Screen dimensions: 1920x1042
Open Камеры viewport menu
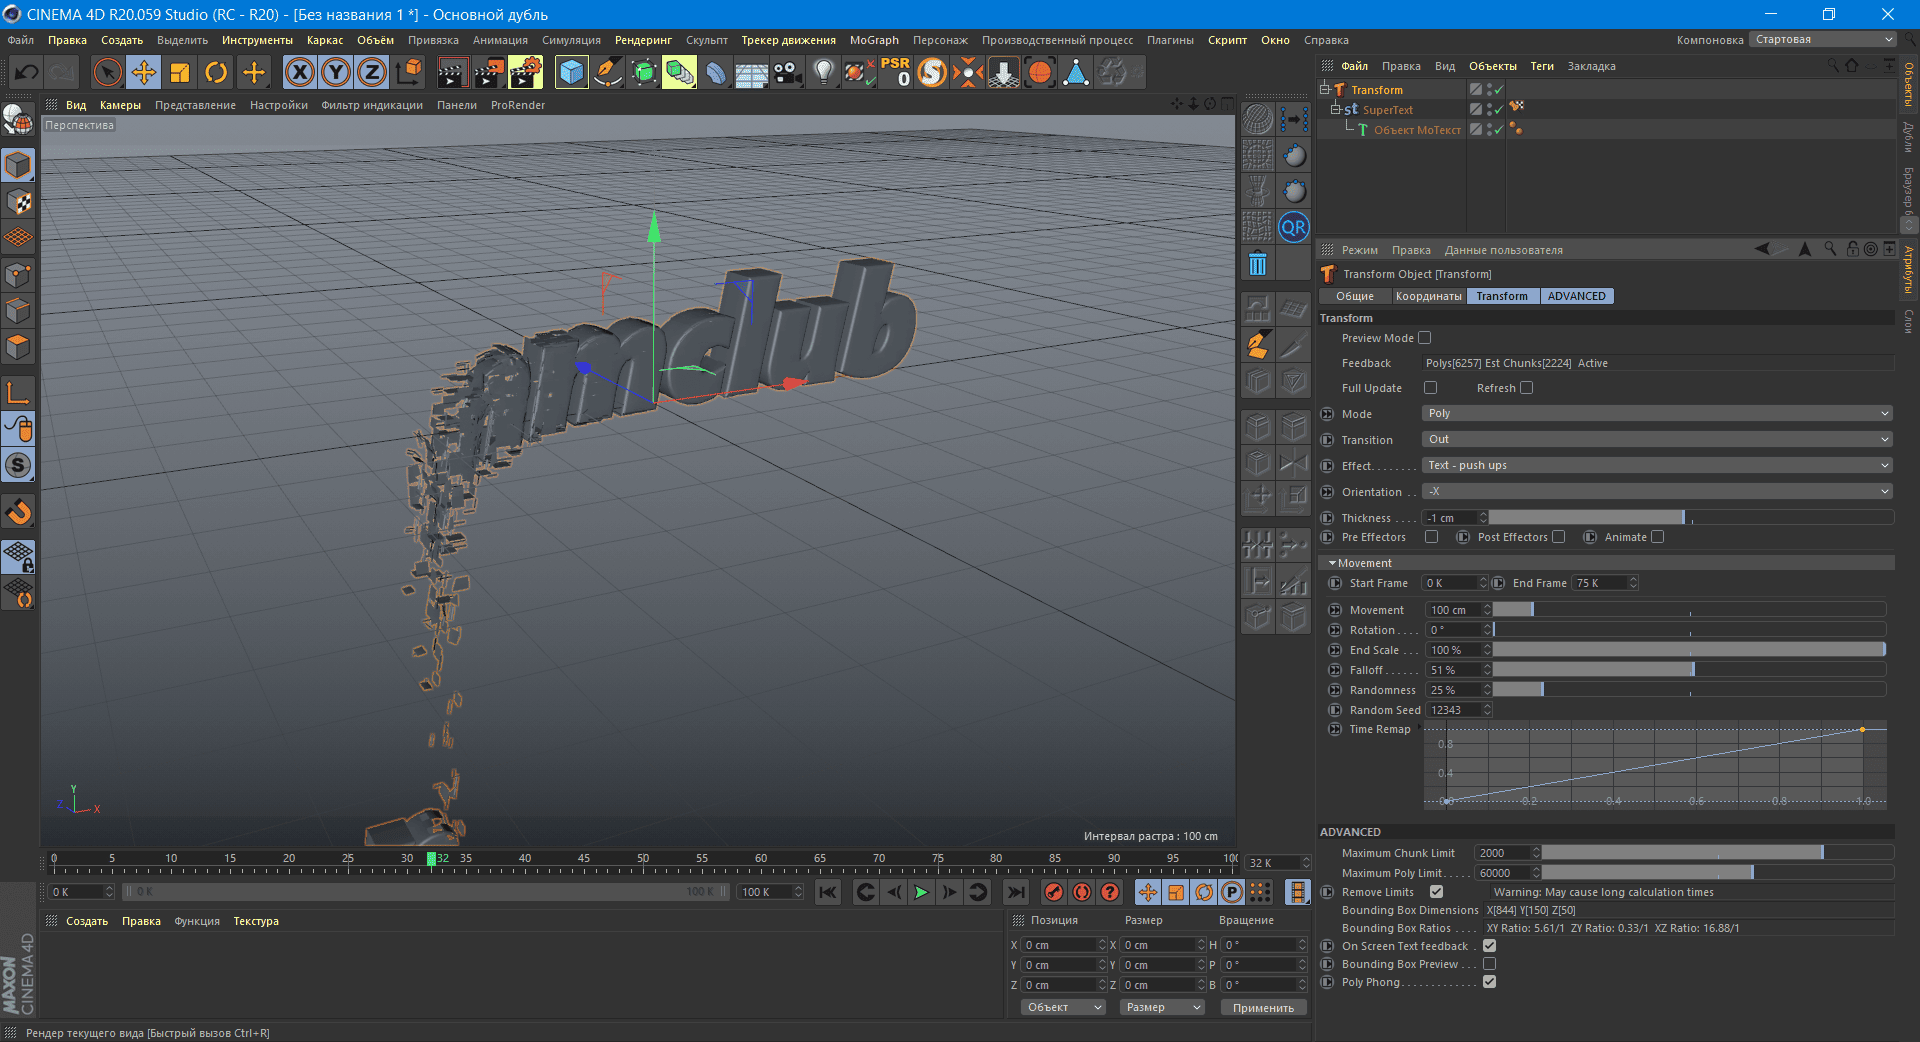pyautogui.click(x=120, y=105)
